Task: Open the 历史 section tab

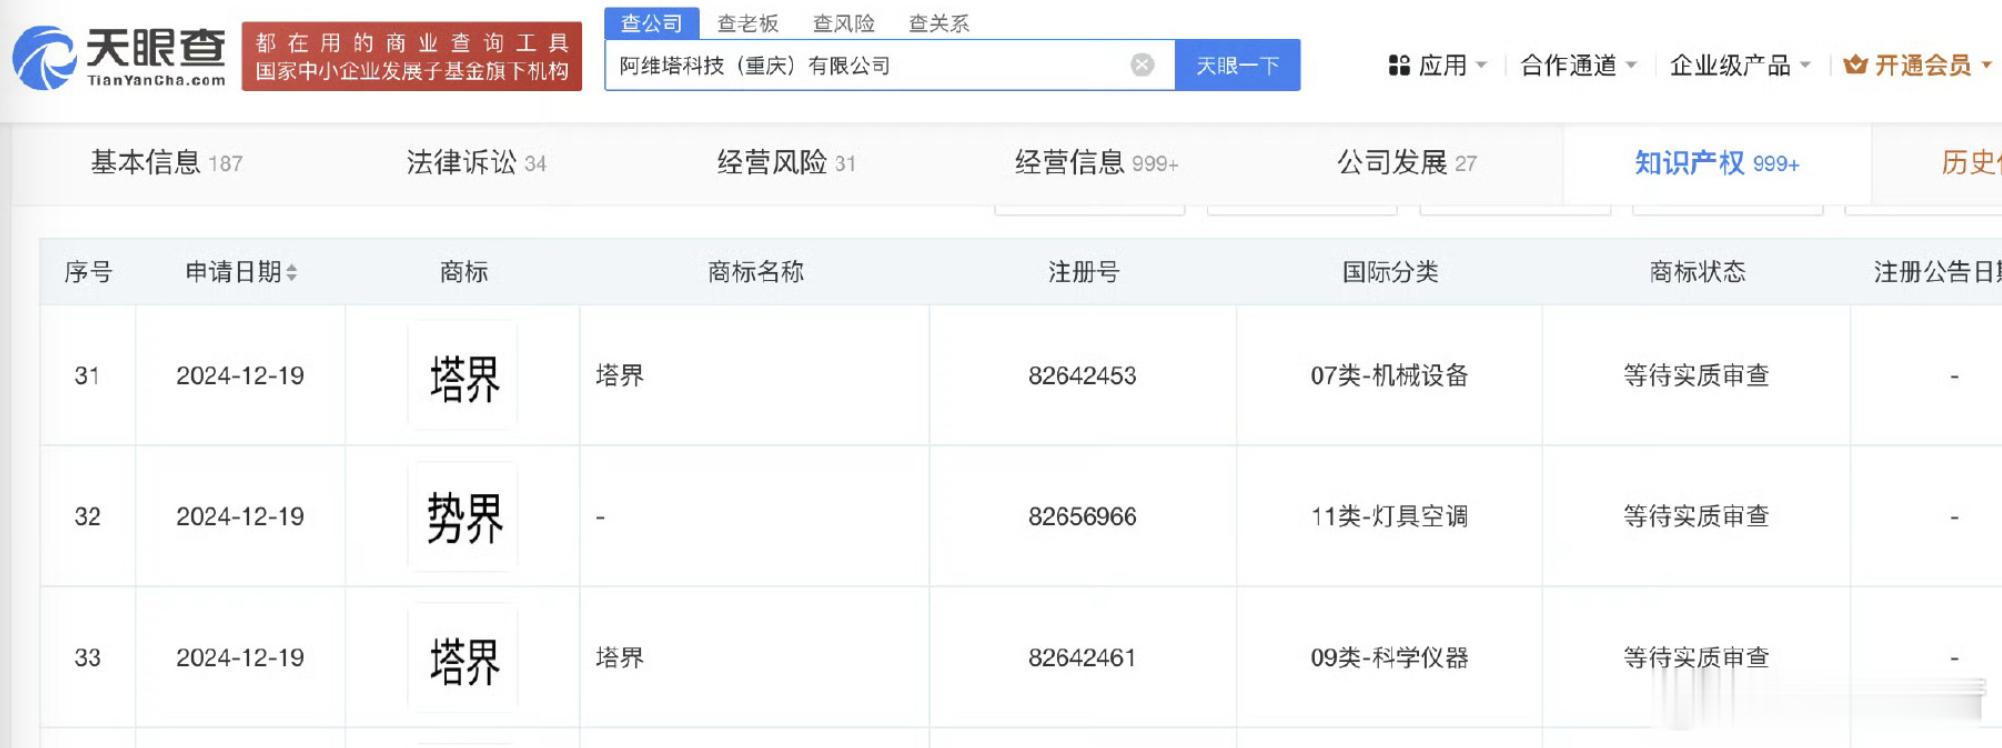Action: coord(1970,162)
